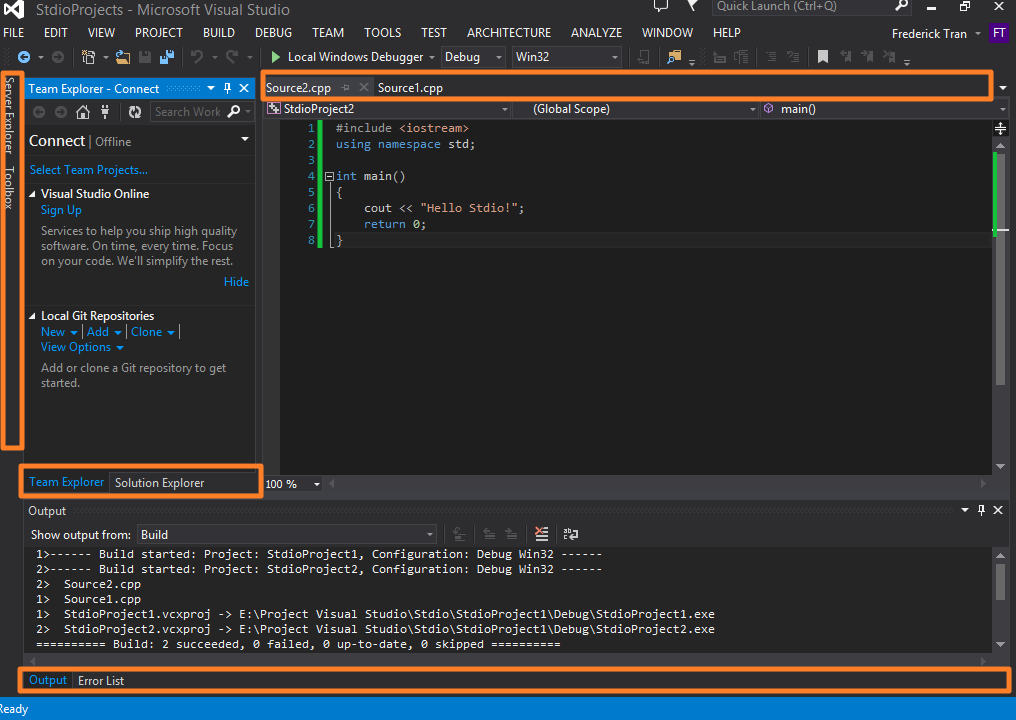Image resolution: width=1016 pixels, height=720 pixels.
Task: Click the Save All toolbar icon
Action: point(167,57)
